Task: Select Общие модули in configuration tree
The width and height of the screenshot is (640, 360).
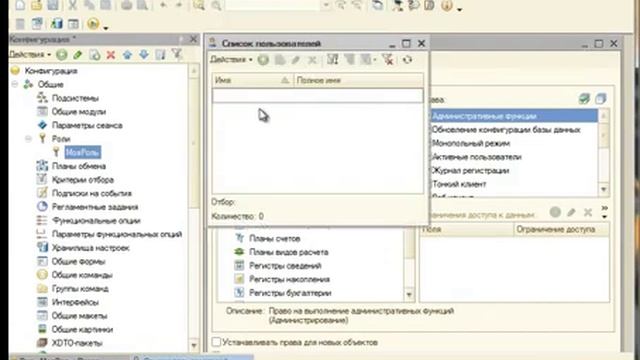Action: tap(79, 111)
